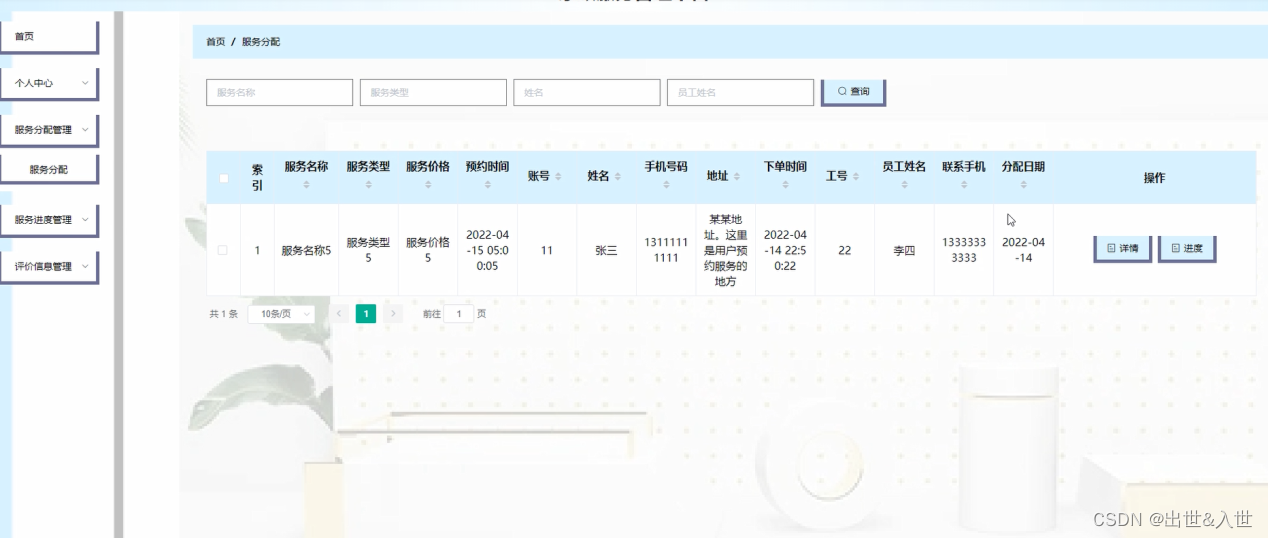Screen dimensions: 1268x538
Task: Click the 查询 search button
Action: click(x=853, y=91)
